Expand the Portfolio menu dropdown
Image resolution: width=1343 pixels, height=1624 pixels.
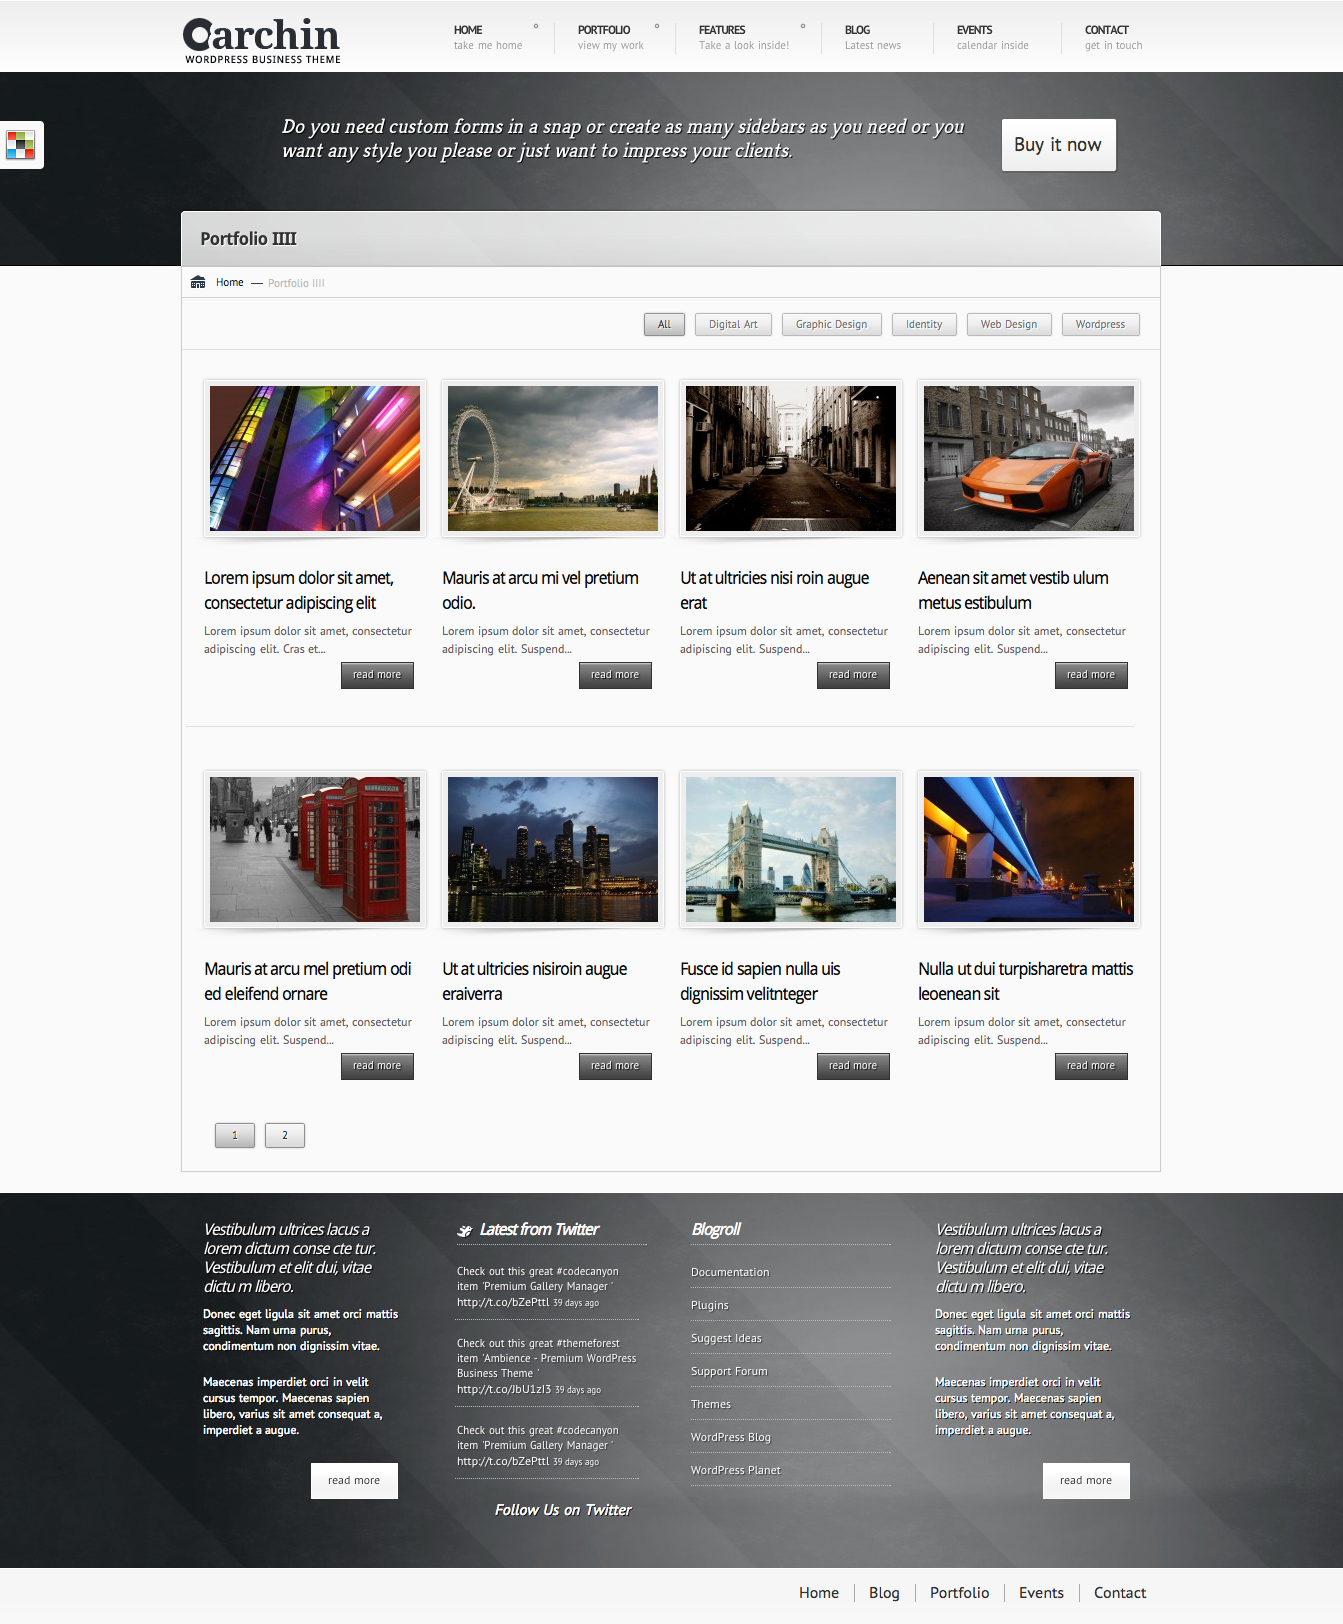[x=657, y=27]
